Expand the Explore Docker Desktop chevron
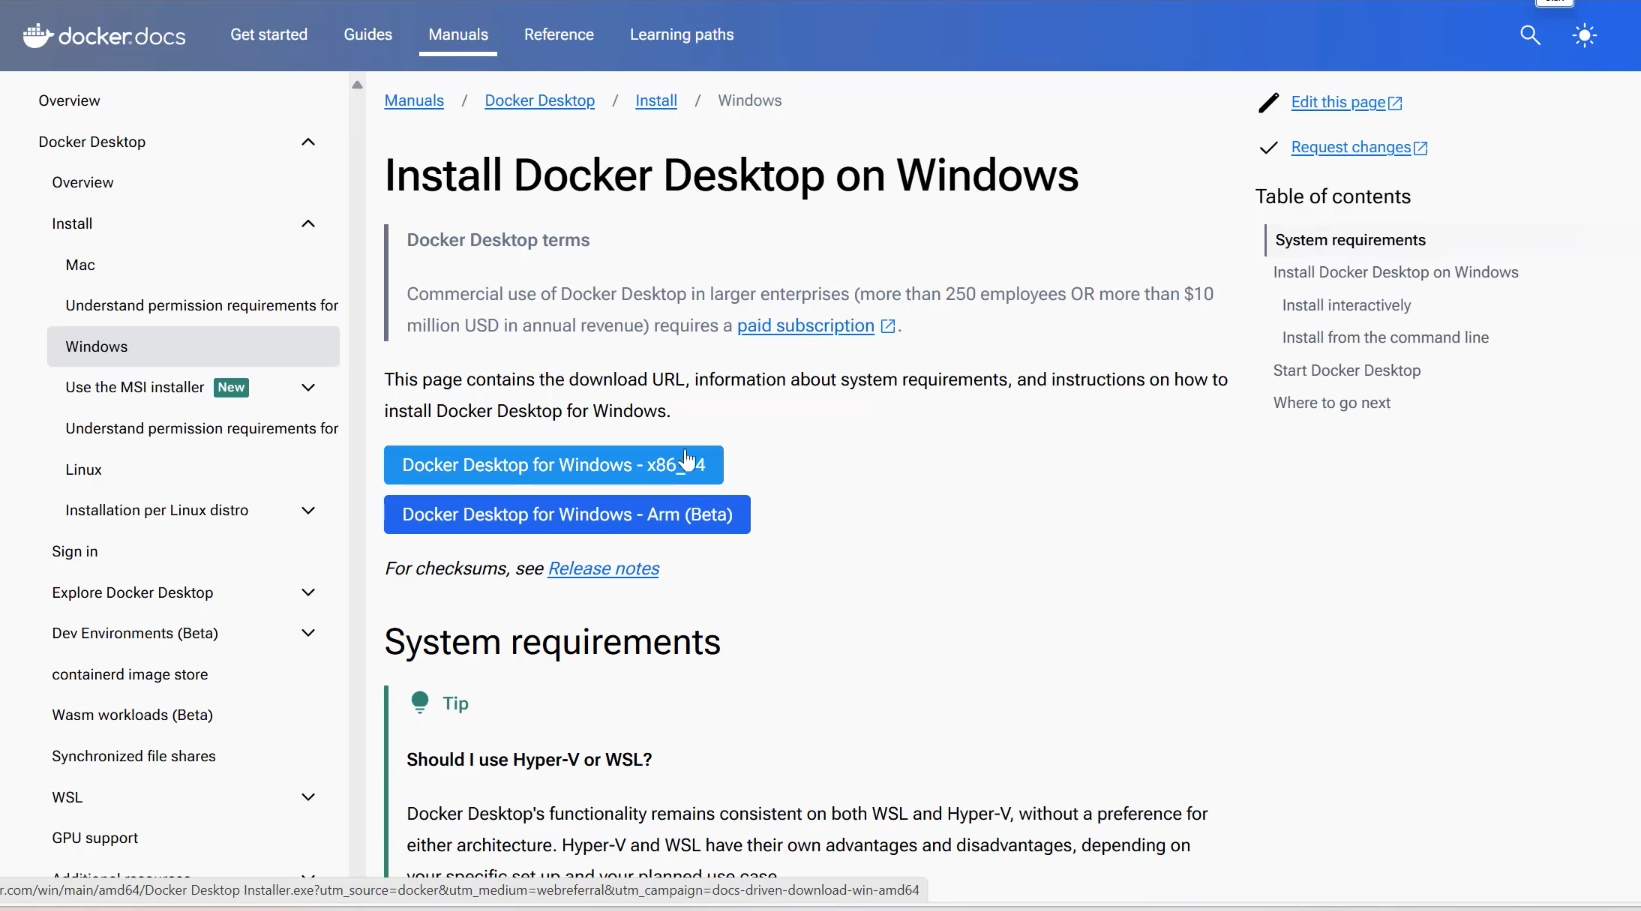 pyautogui.click(x=308, y=593)
